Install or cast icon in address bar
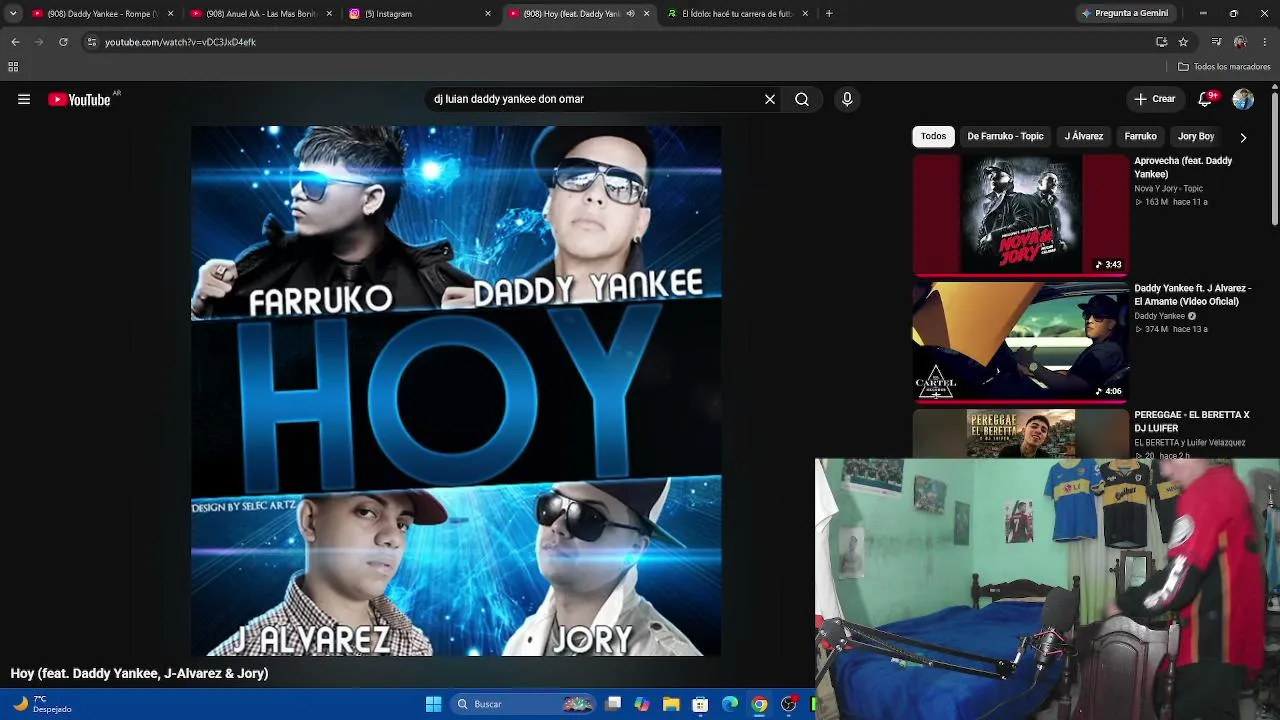The height and width of the screenshot is (720, 1280). tap(1161, 42)
